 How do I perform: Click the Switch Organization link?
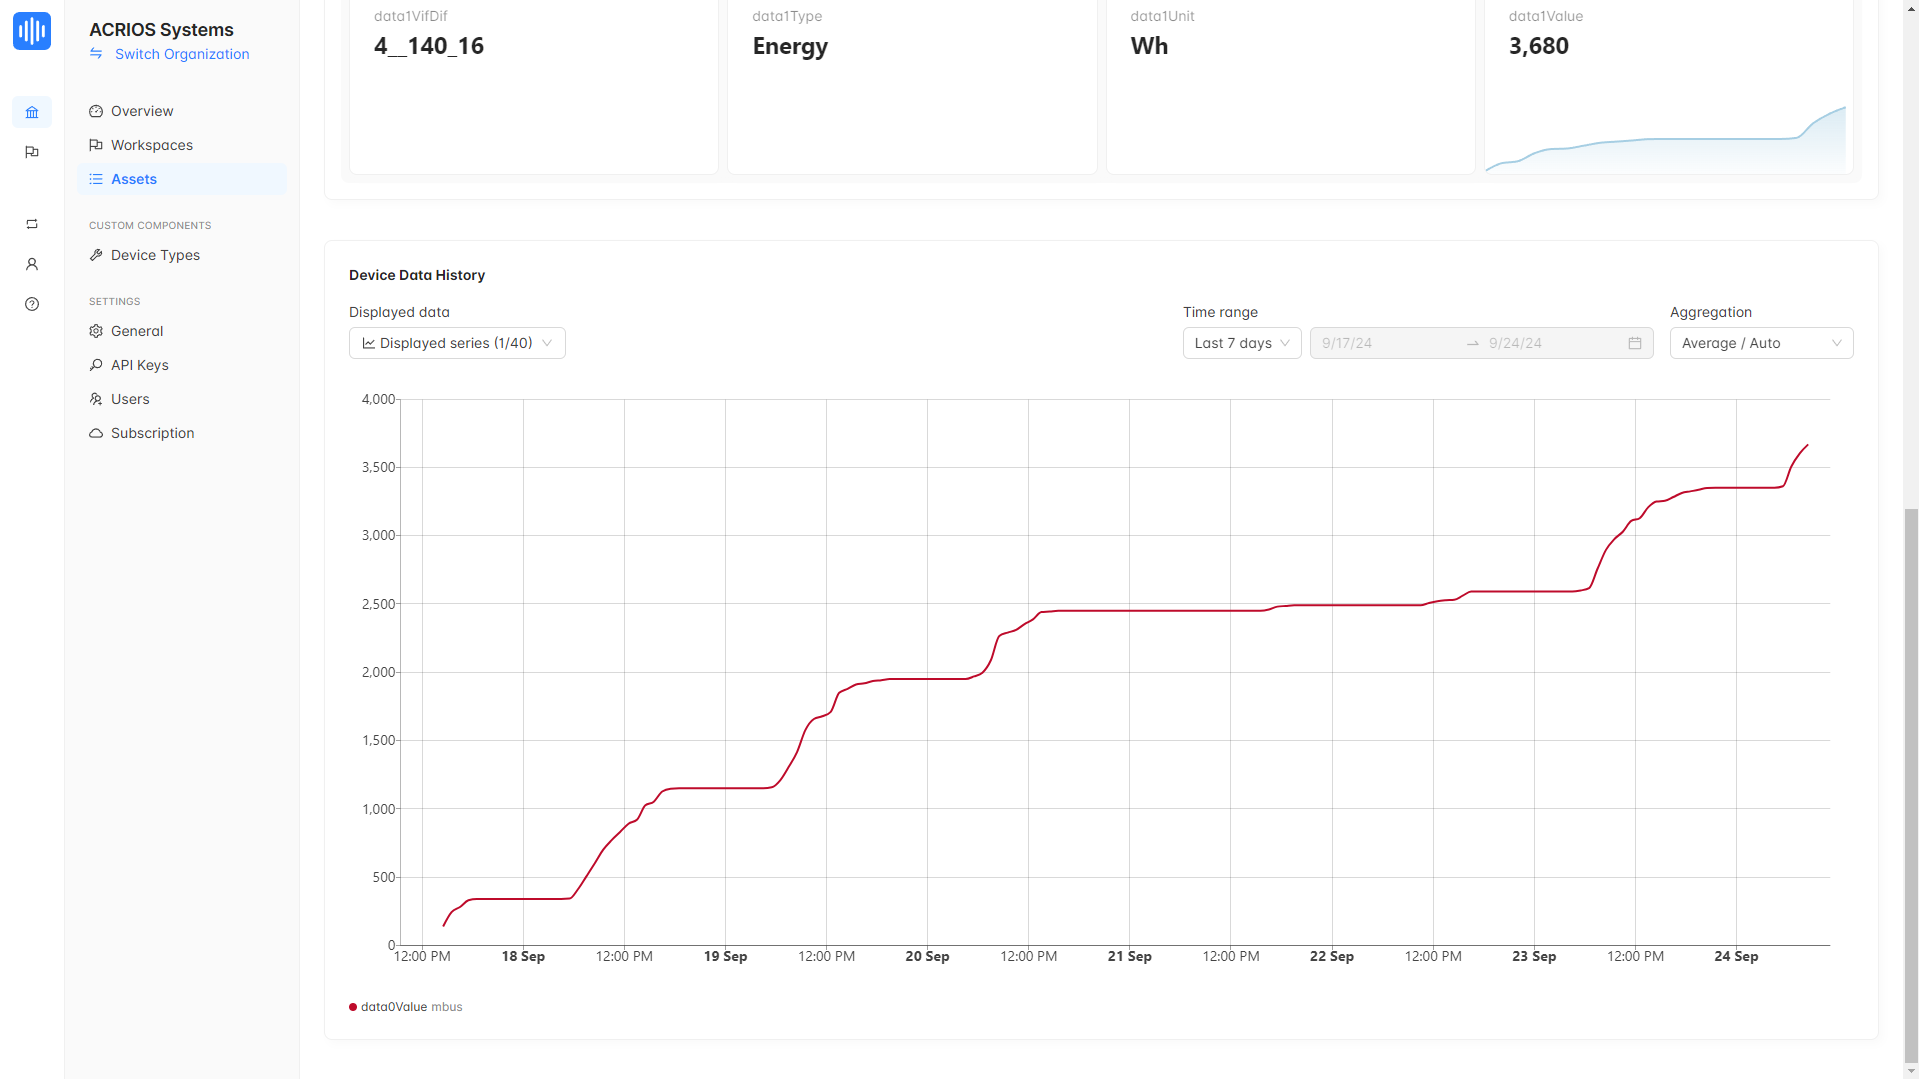(x=182, y=54)
